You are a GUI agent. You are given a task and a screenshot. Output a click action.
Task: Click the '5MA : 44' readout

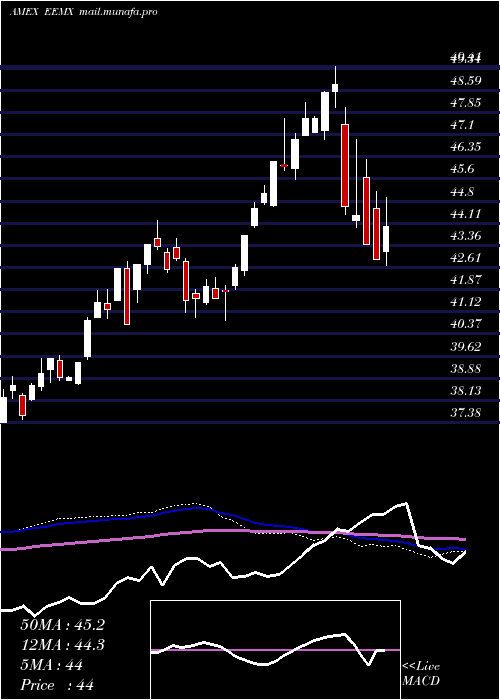[x=52, y=665]
